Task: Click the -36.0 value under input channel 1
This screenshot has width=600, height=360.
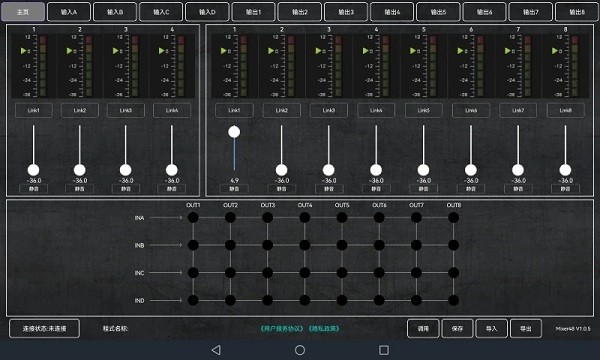Action: [34, 180]
